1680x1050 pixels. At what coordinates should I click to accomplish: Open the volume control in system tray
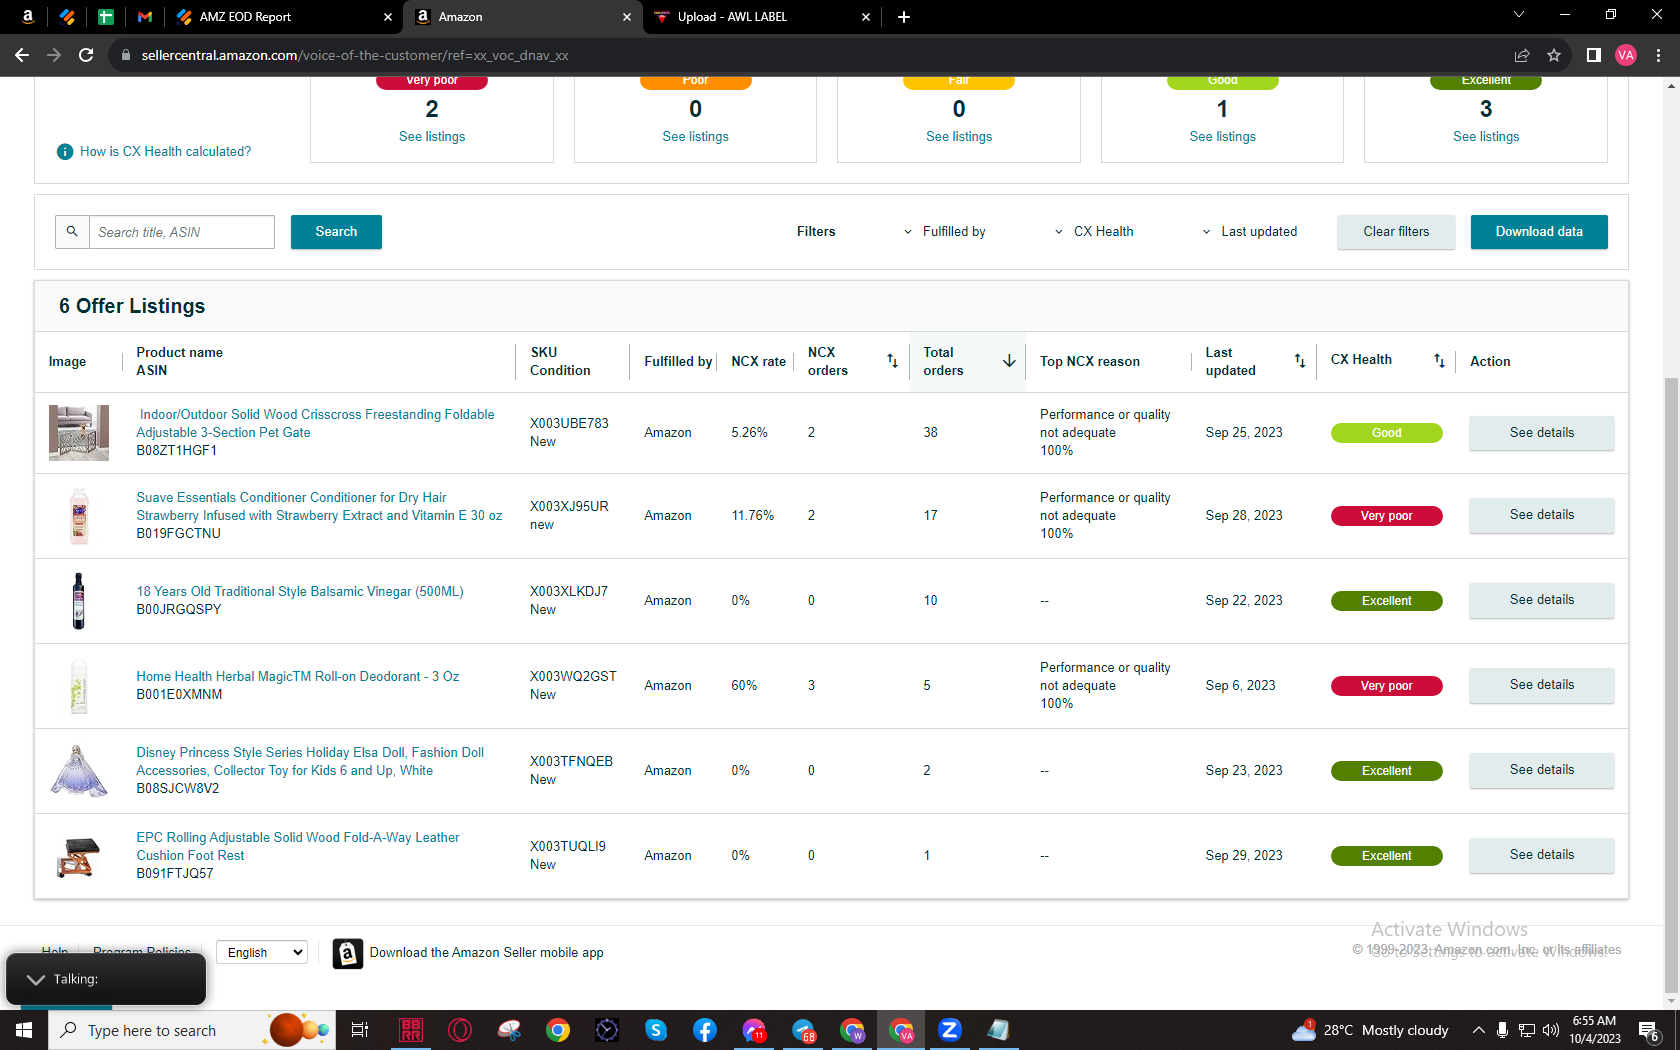click(1551, 1030)
